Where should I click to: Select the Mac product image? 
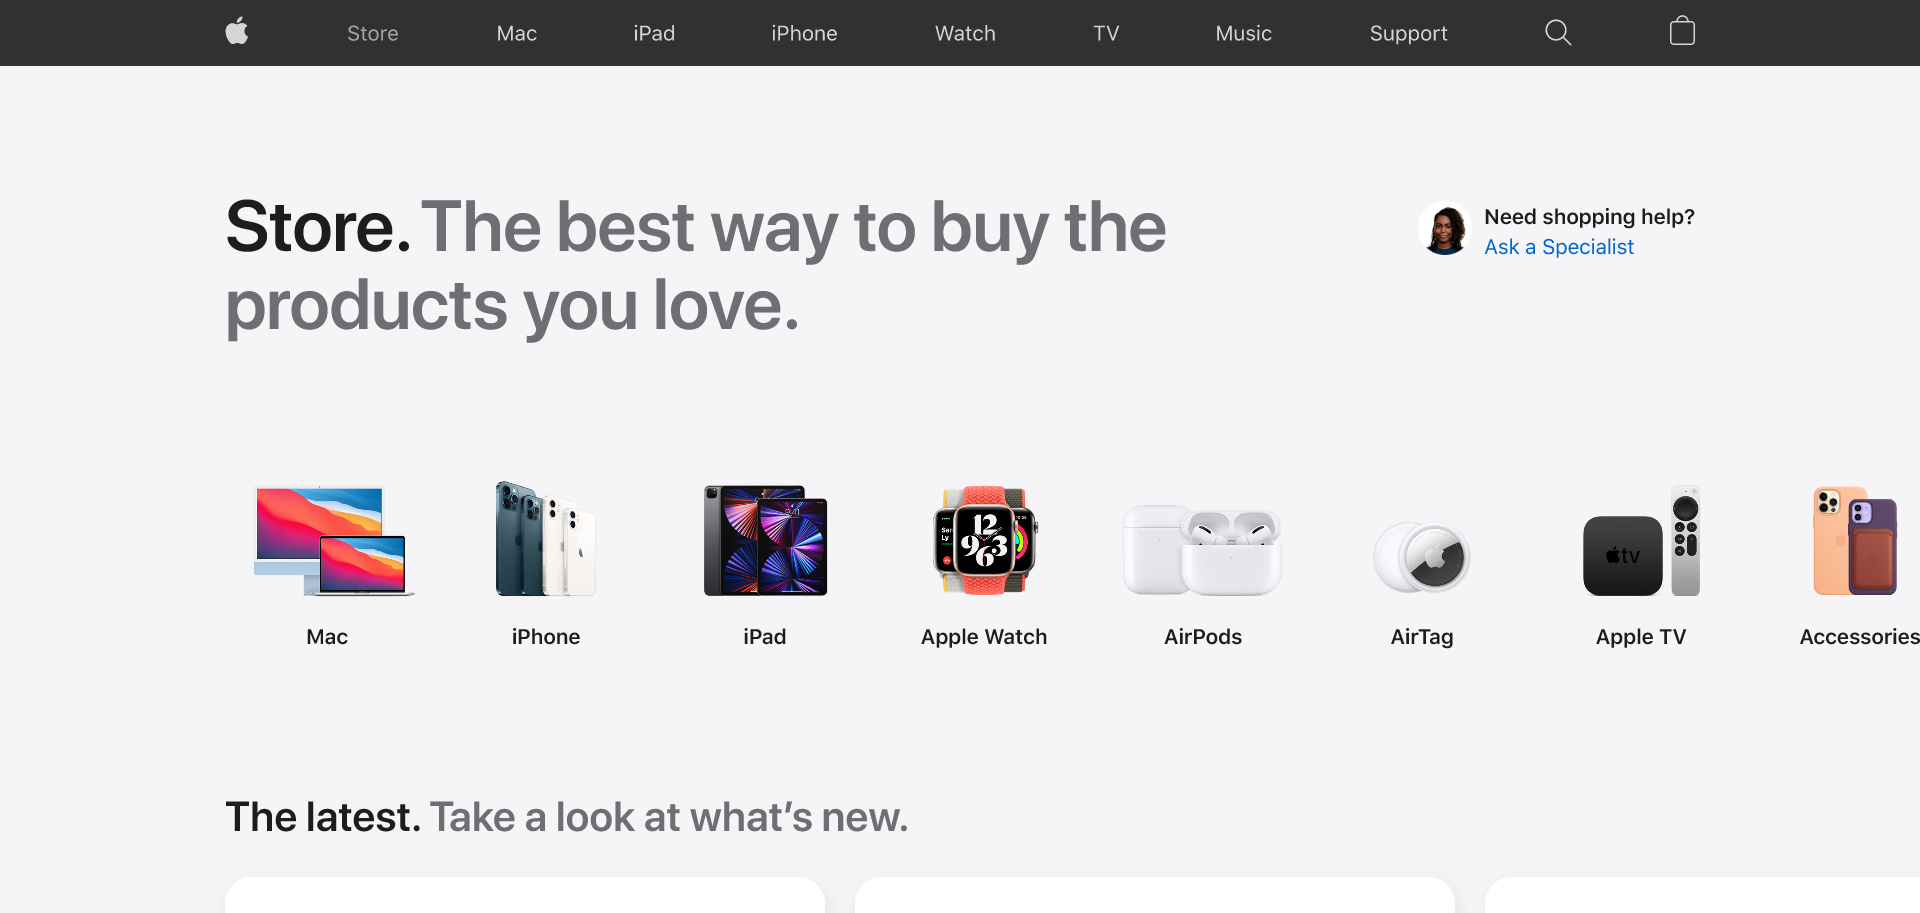pos(334,541)
